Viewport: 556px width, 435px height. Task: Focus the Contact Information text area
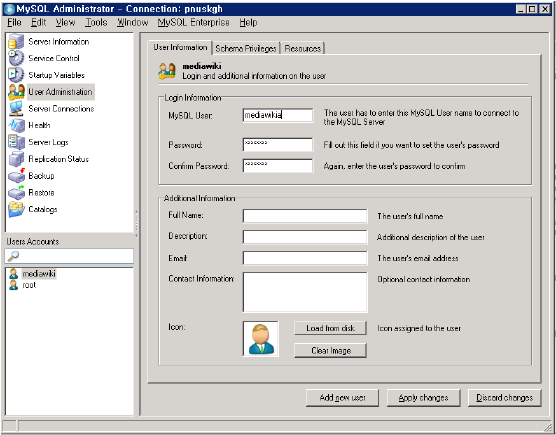click(x=305, y=292)
